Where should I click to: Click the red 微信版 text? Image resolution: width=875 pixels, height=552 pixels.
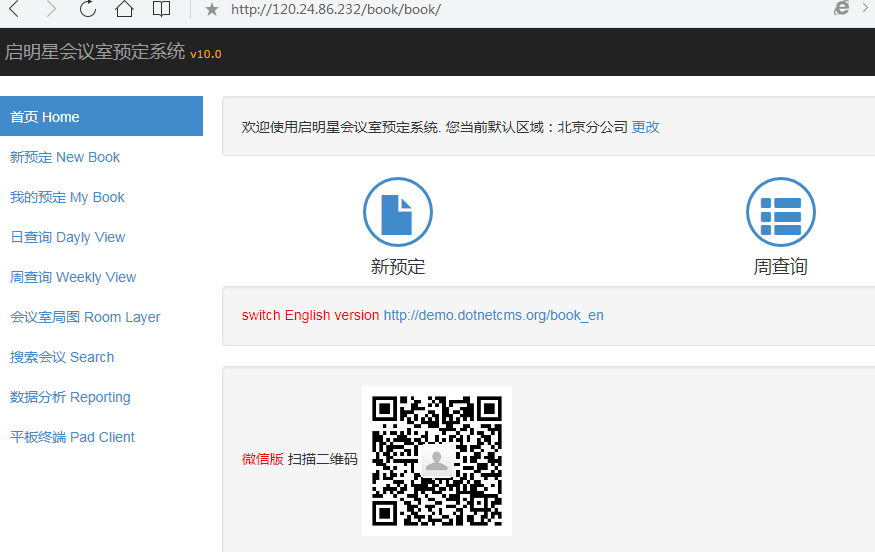coord(263,459)
